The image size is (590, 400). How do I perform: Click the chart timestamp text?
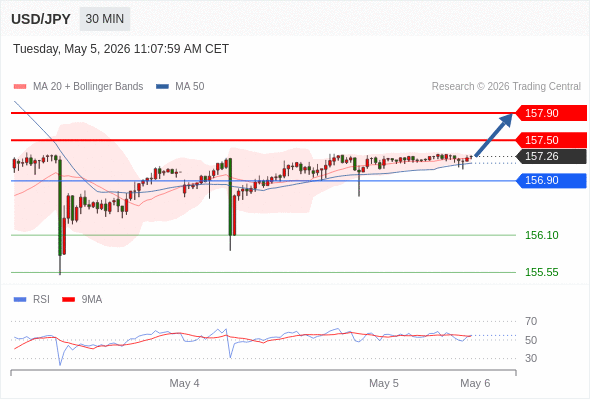[x=121, y=49]
